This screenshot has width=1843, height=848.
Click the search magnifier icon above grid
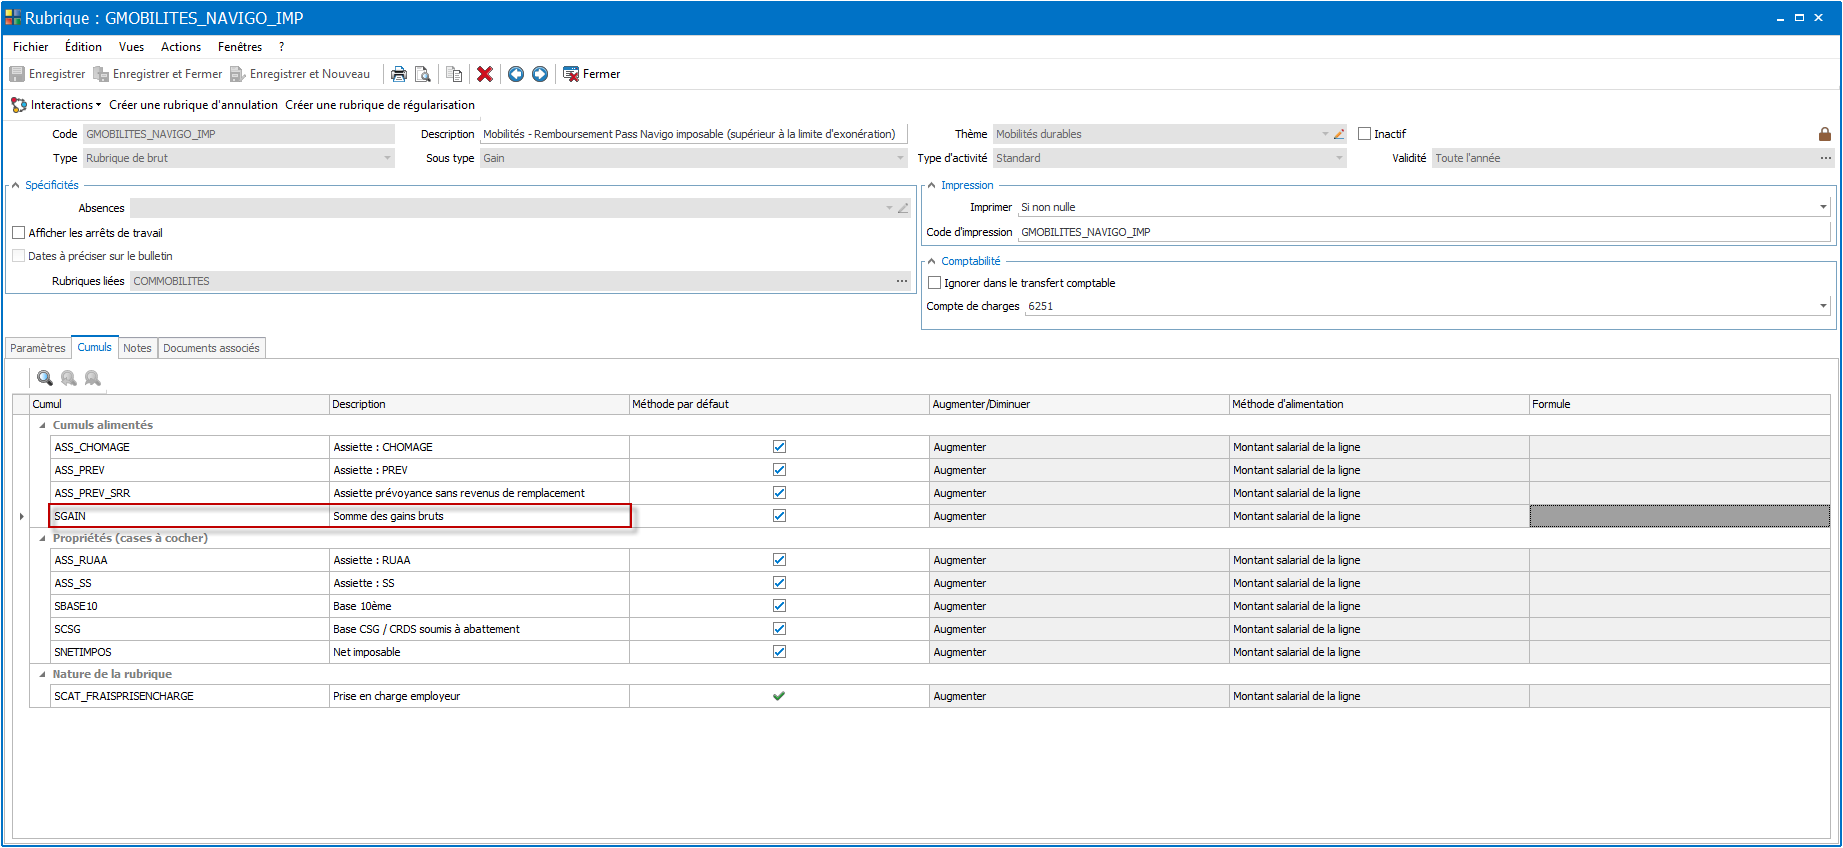45,378
